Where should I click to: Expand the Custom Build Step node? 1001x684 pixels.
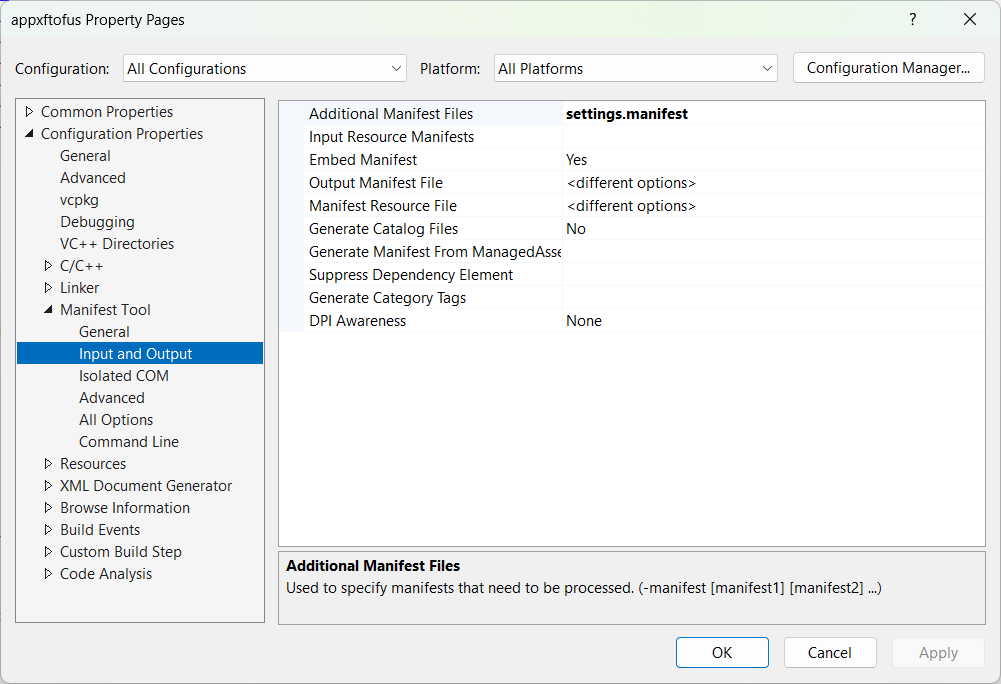tap(49, 552)
